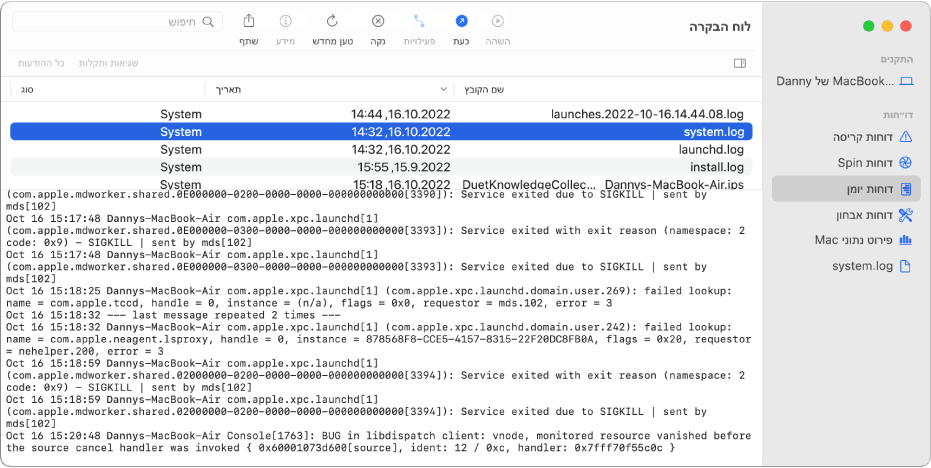
Task: Click the 'BUG in libdispatch client' log line
Action: click(379, 442)
